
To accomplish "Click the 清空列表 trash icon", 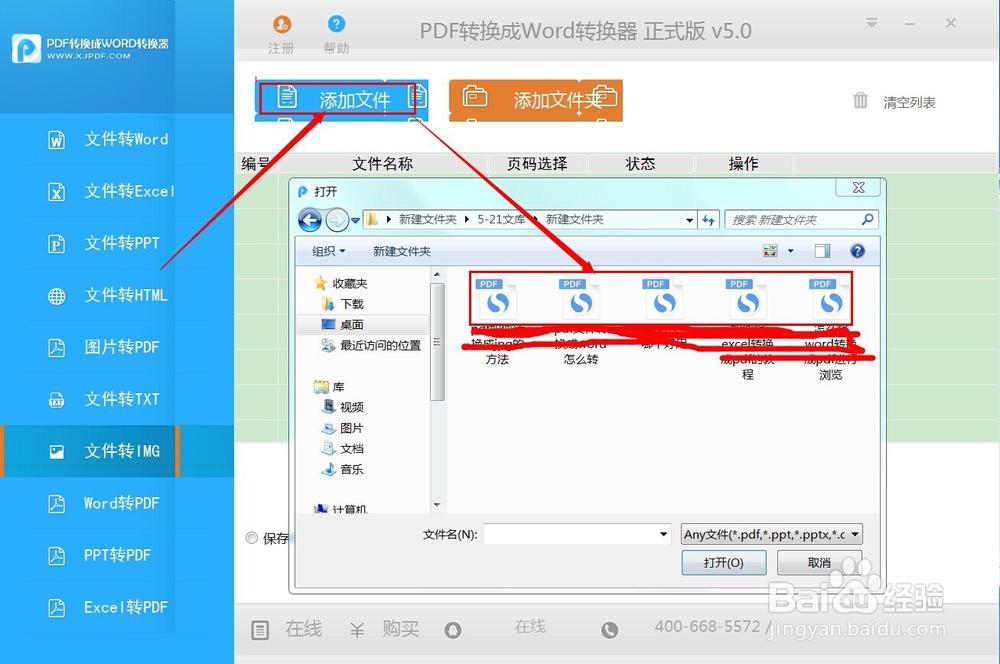I will click(x=860, y=101).
